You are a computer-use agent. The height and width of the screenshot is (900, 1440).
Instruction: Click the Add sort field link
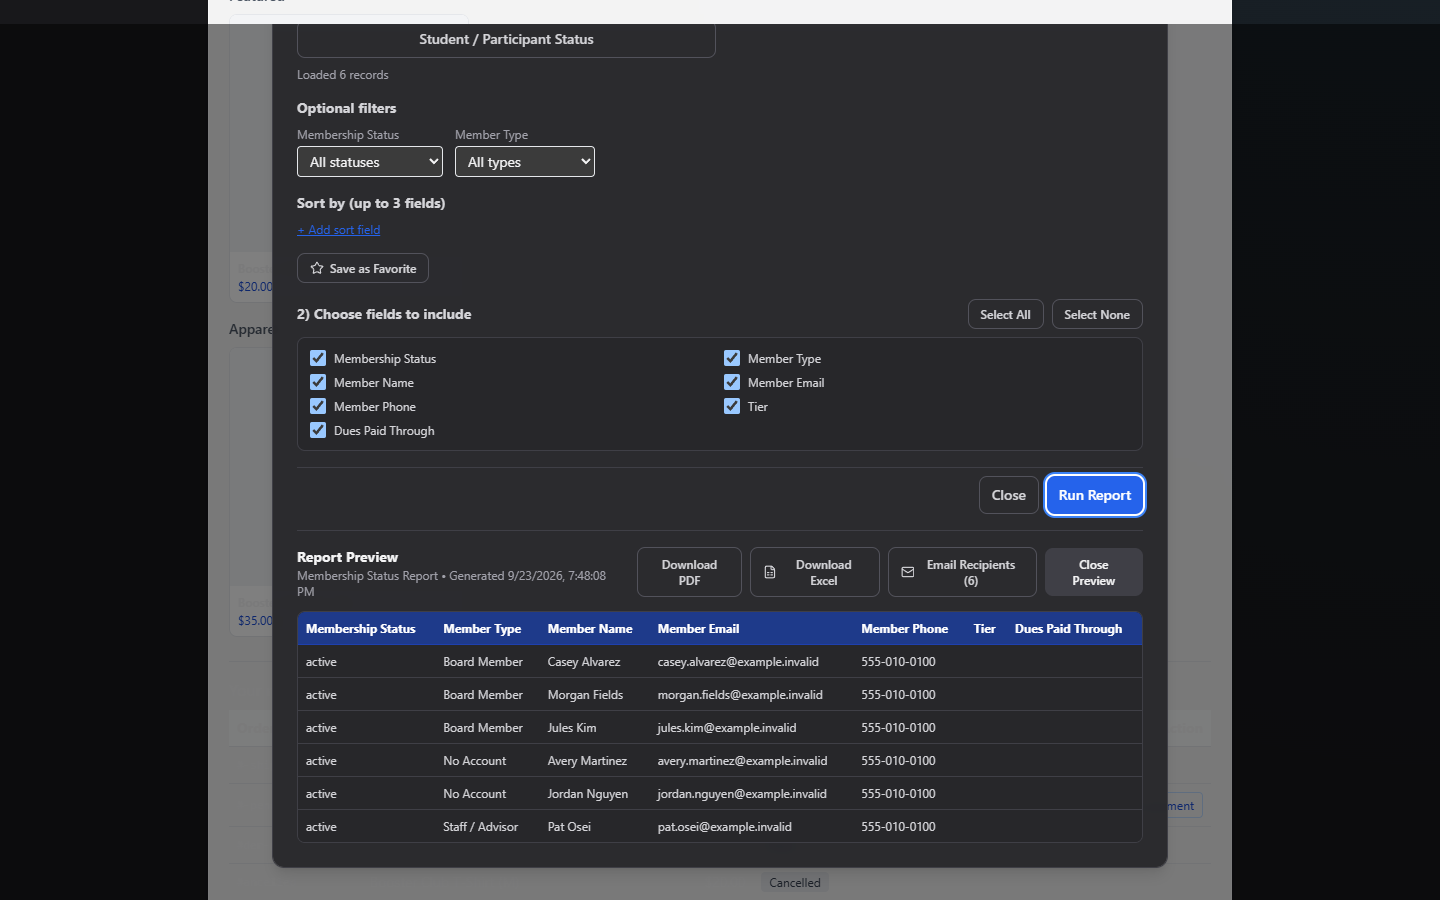tap(339, 230)
